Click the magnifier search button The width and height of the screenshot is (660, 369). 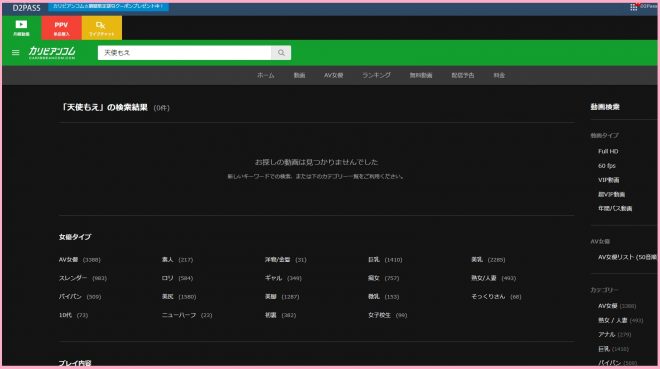click(281, 53)
